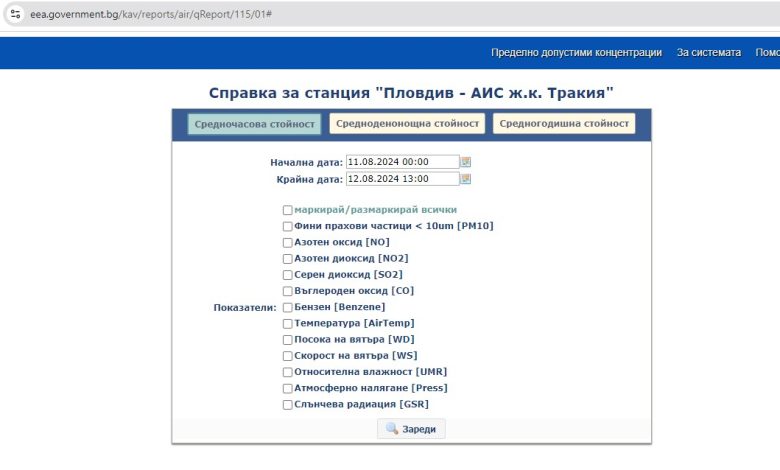The image size is (780, 470).
Task: Toggle маркирай/размаркирай всички checkbox
Action: click(288, 210)
